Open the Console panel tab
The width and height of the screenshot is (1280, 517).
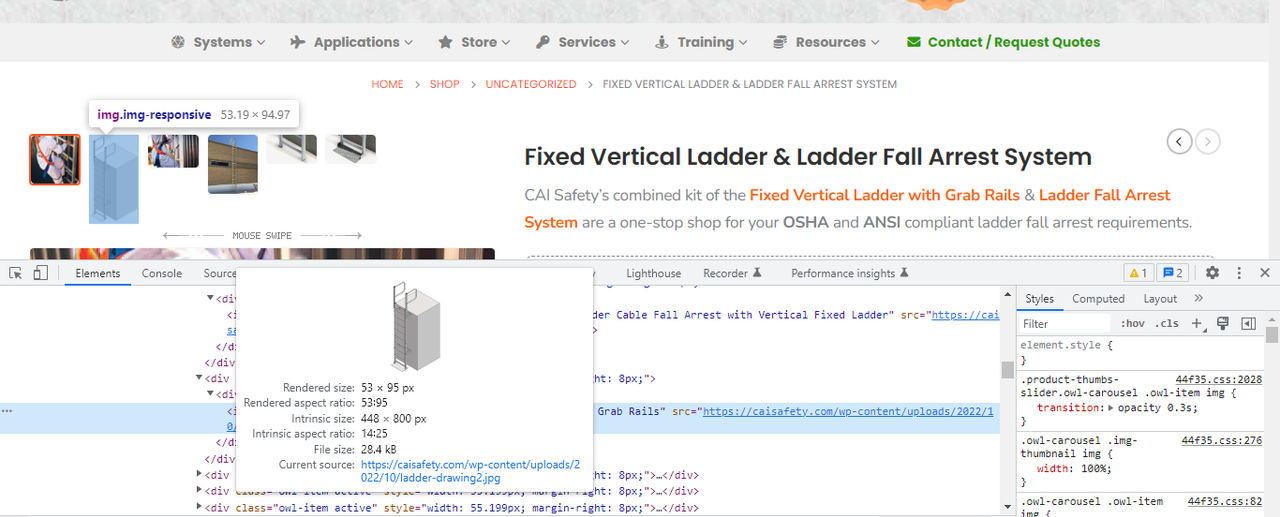click(x=162, y=273)
